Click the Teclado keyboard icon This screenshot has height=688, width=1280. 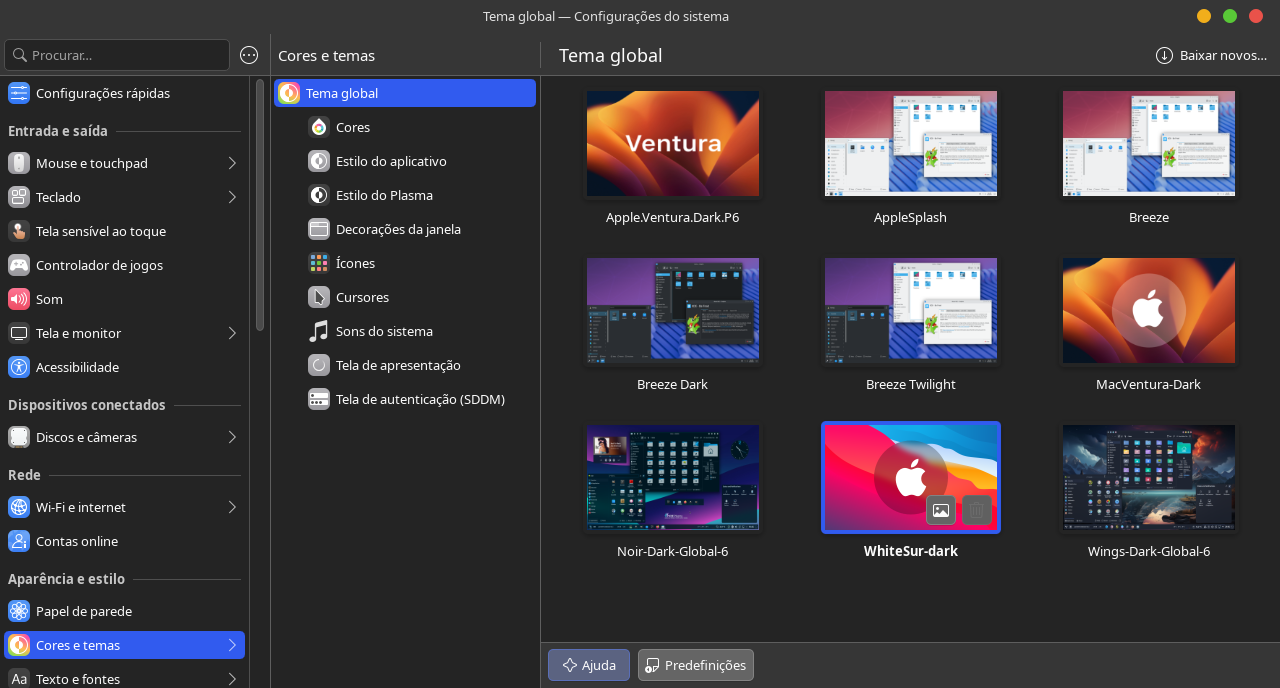19,197
